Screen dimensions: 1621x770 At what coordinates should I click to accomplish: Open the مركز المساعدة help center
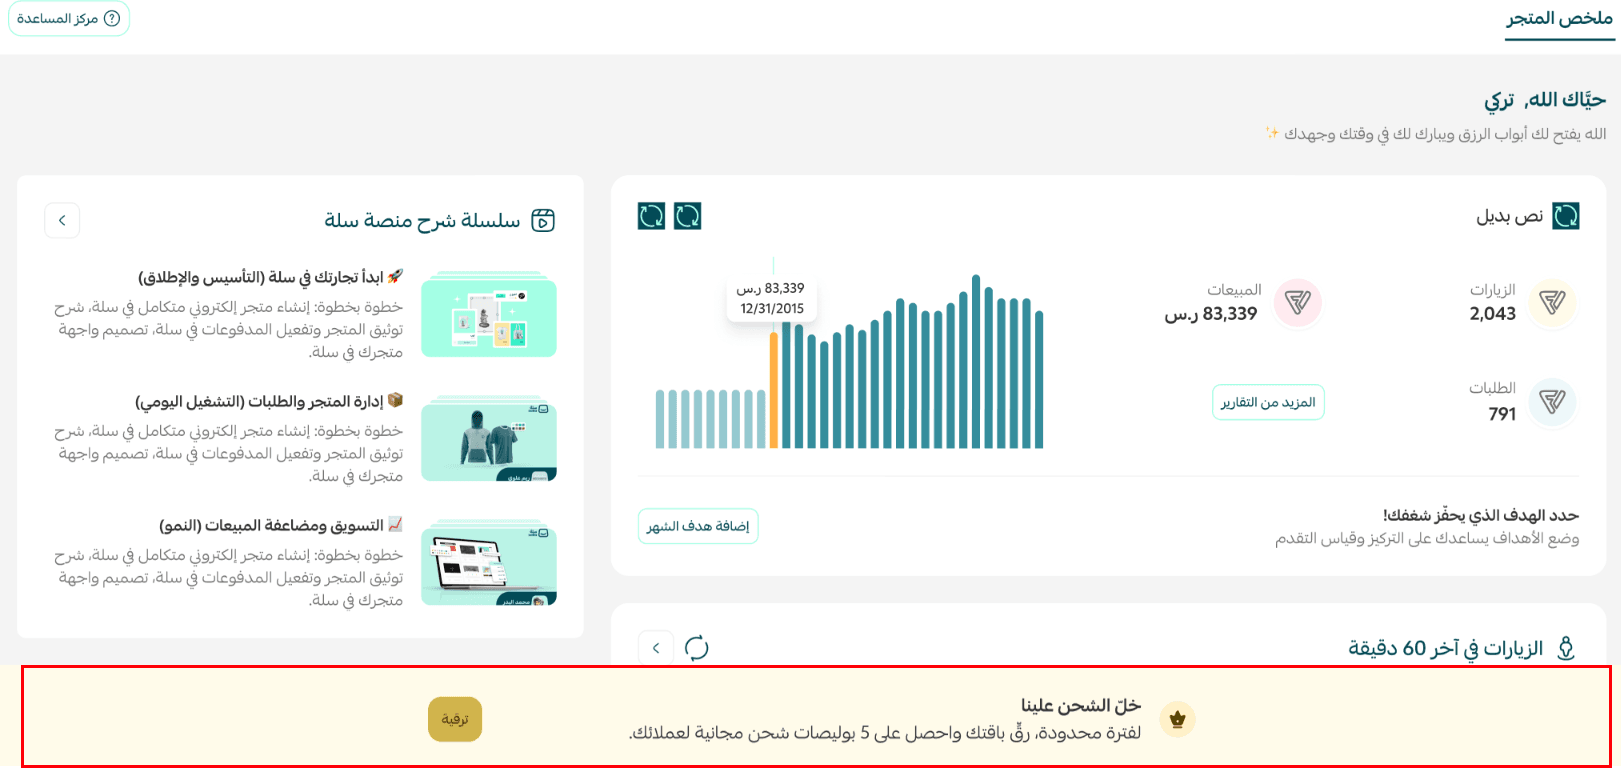[x=69, y=18]
